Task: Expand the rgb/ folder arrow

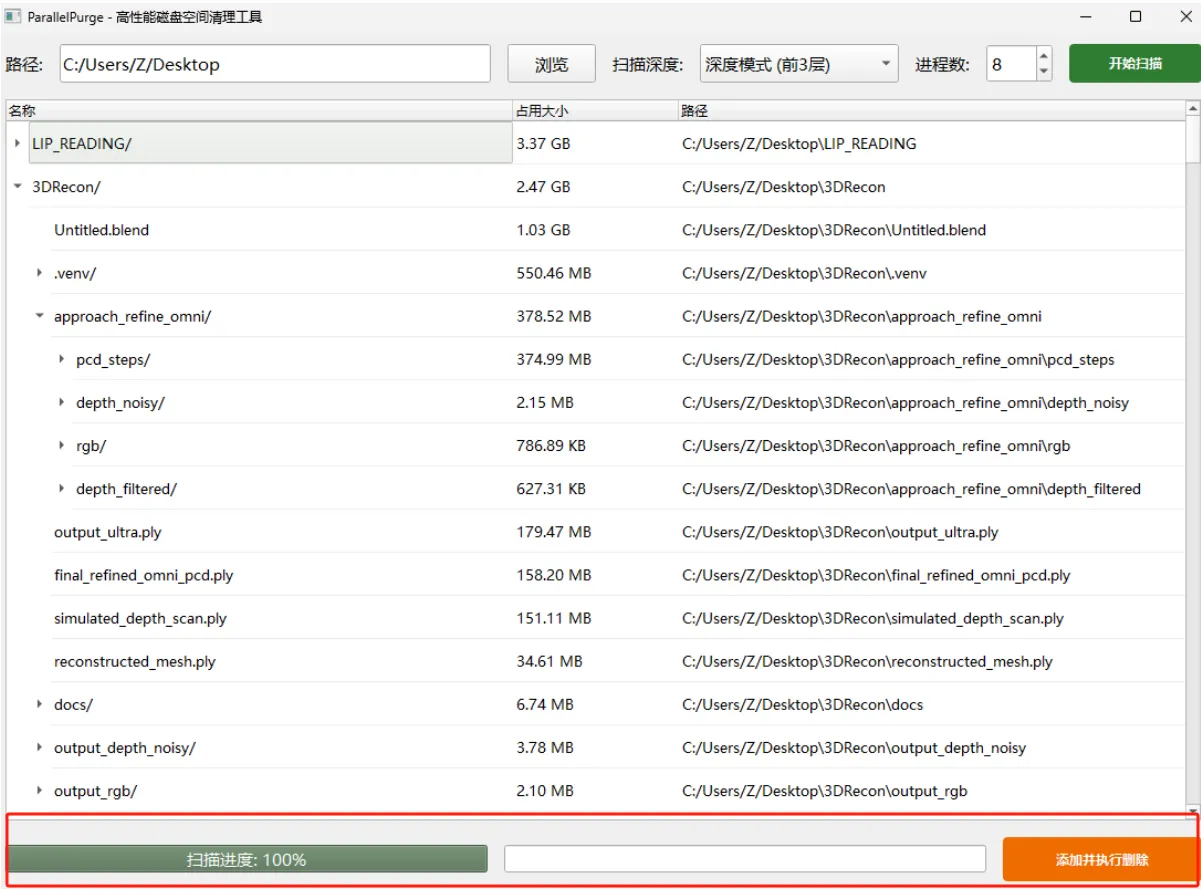Action: [61, 444]
